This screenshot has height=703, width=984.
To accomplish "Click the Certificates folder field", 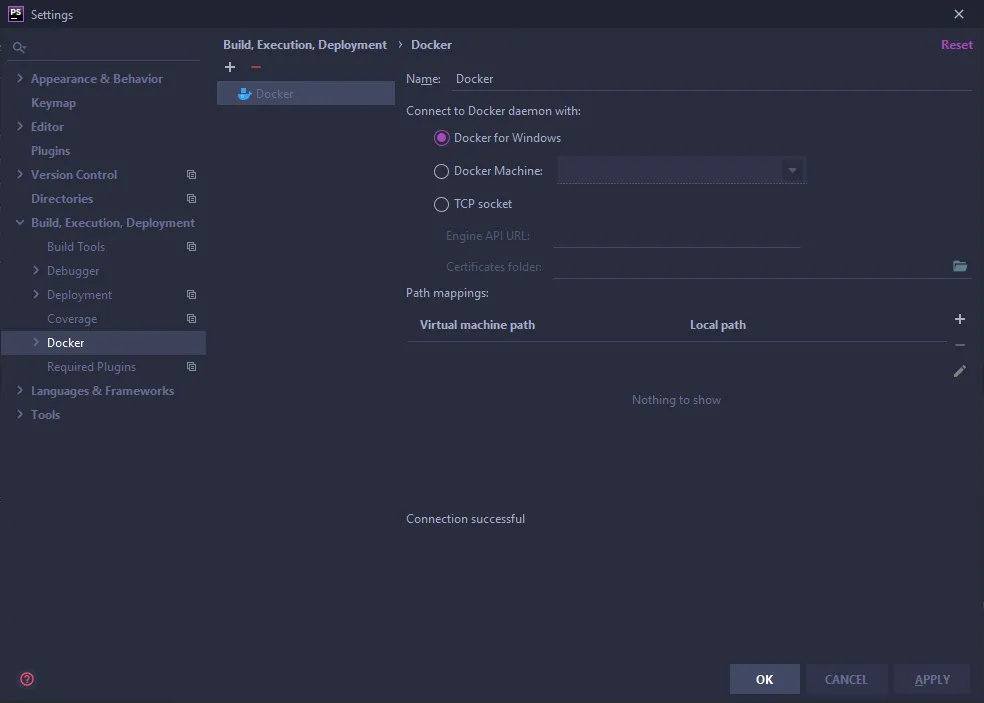I will pos(751,267).
